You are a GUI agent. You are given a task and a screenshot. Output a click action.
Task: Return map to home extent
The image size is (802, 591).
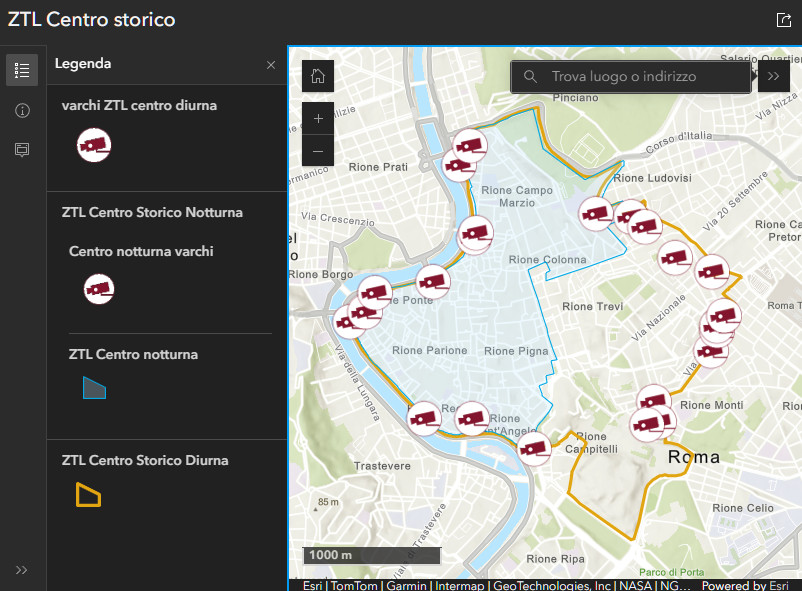[x=318, y=76]
